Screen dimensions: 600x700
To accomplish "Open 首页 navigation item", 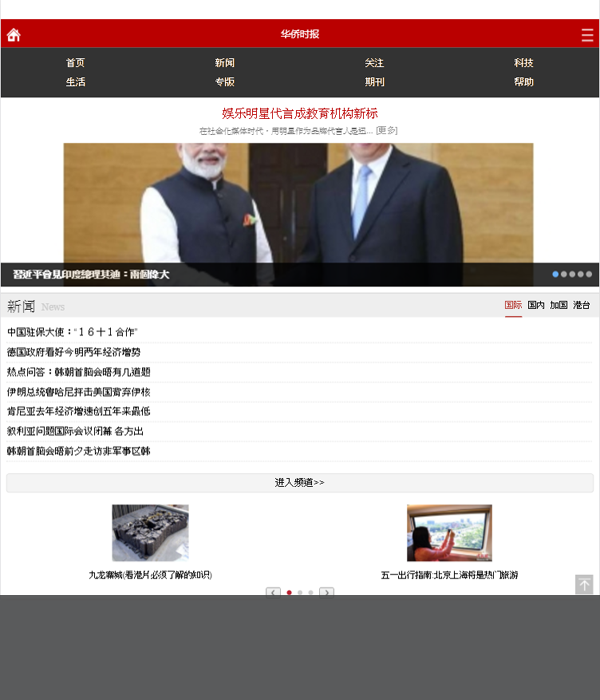I will pos(75,62).
